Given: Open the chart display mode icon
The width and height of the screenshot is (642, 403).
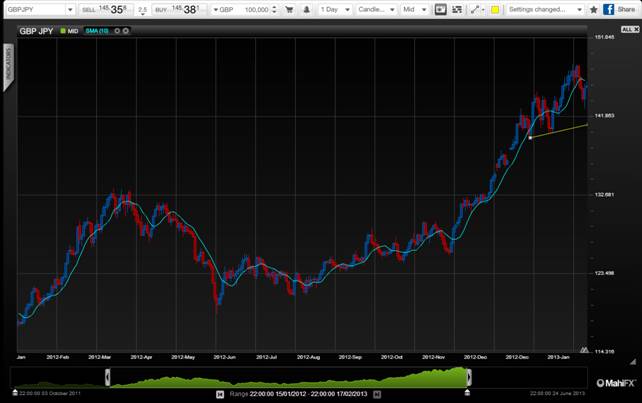Looking at the screenshot, I should click(439, 9).
